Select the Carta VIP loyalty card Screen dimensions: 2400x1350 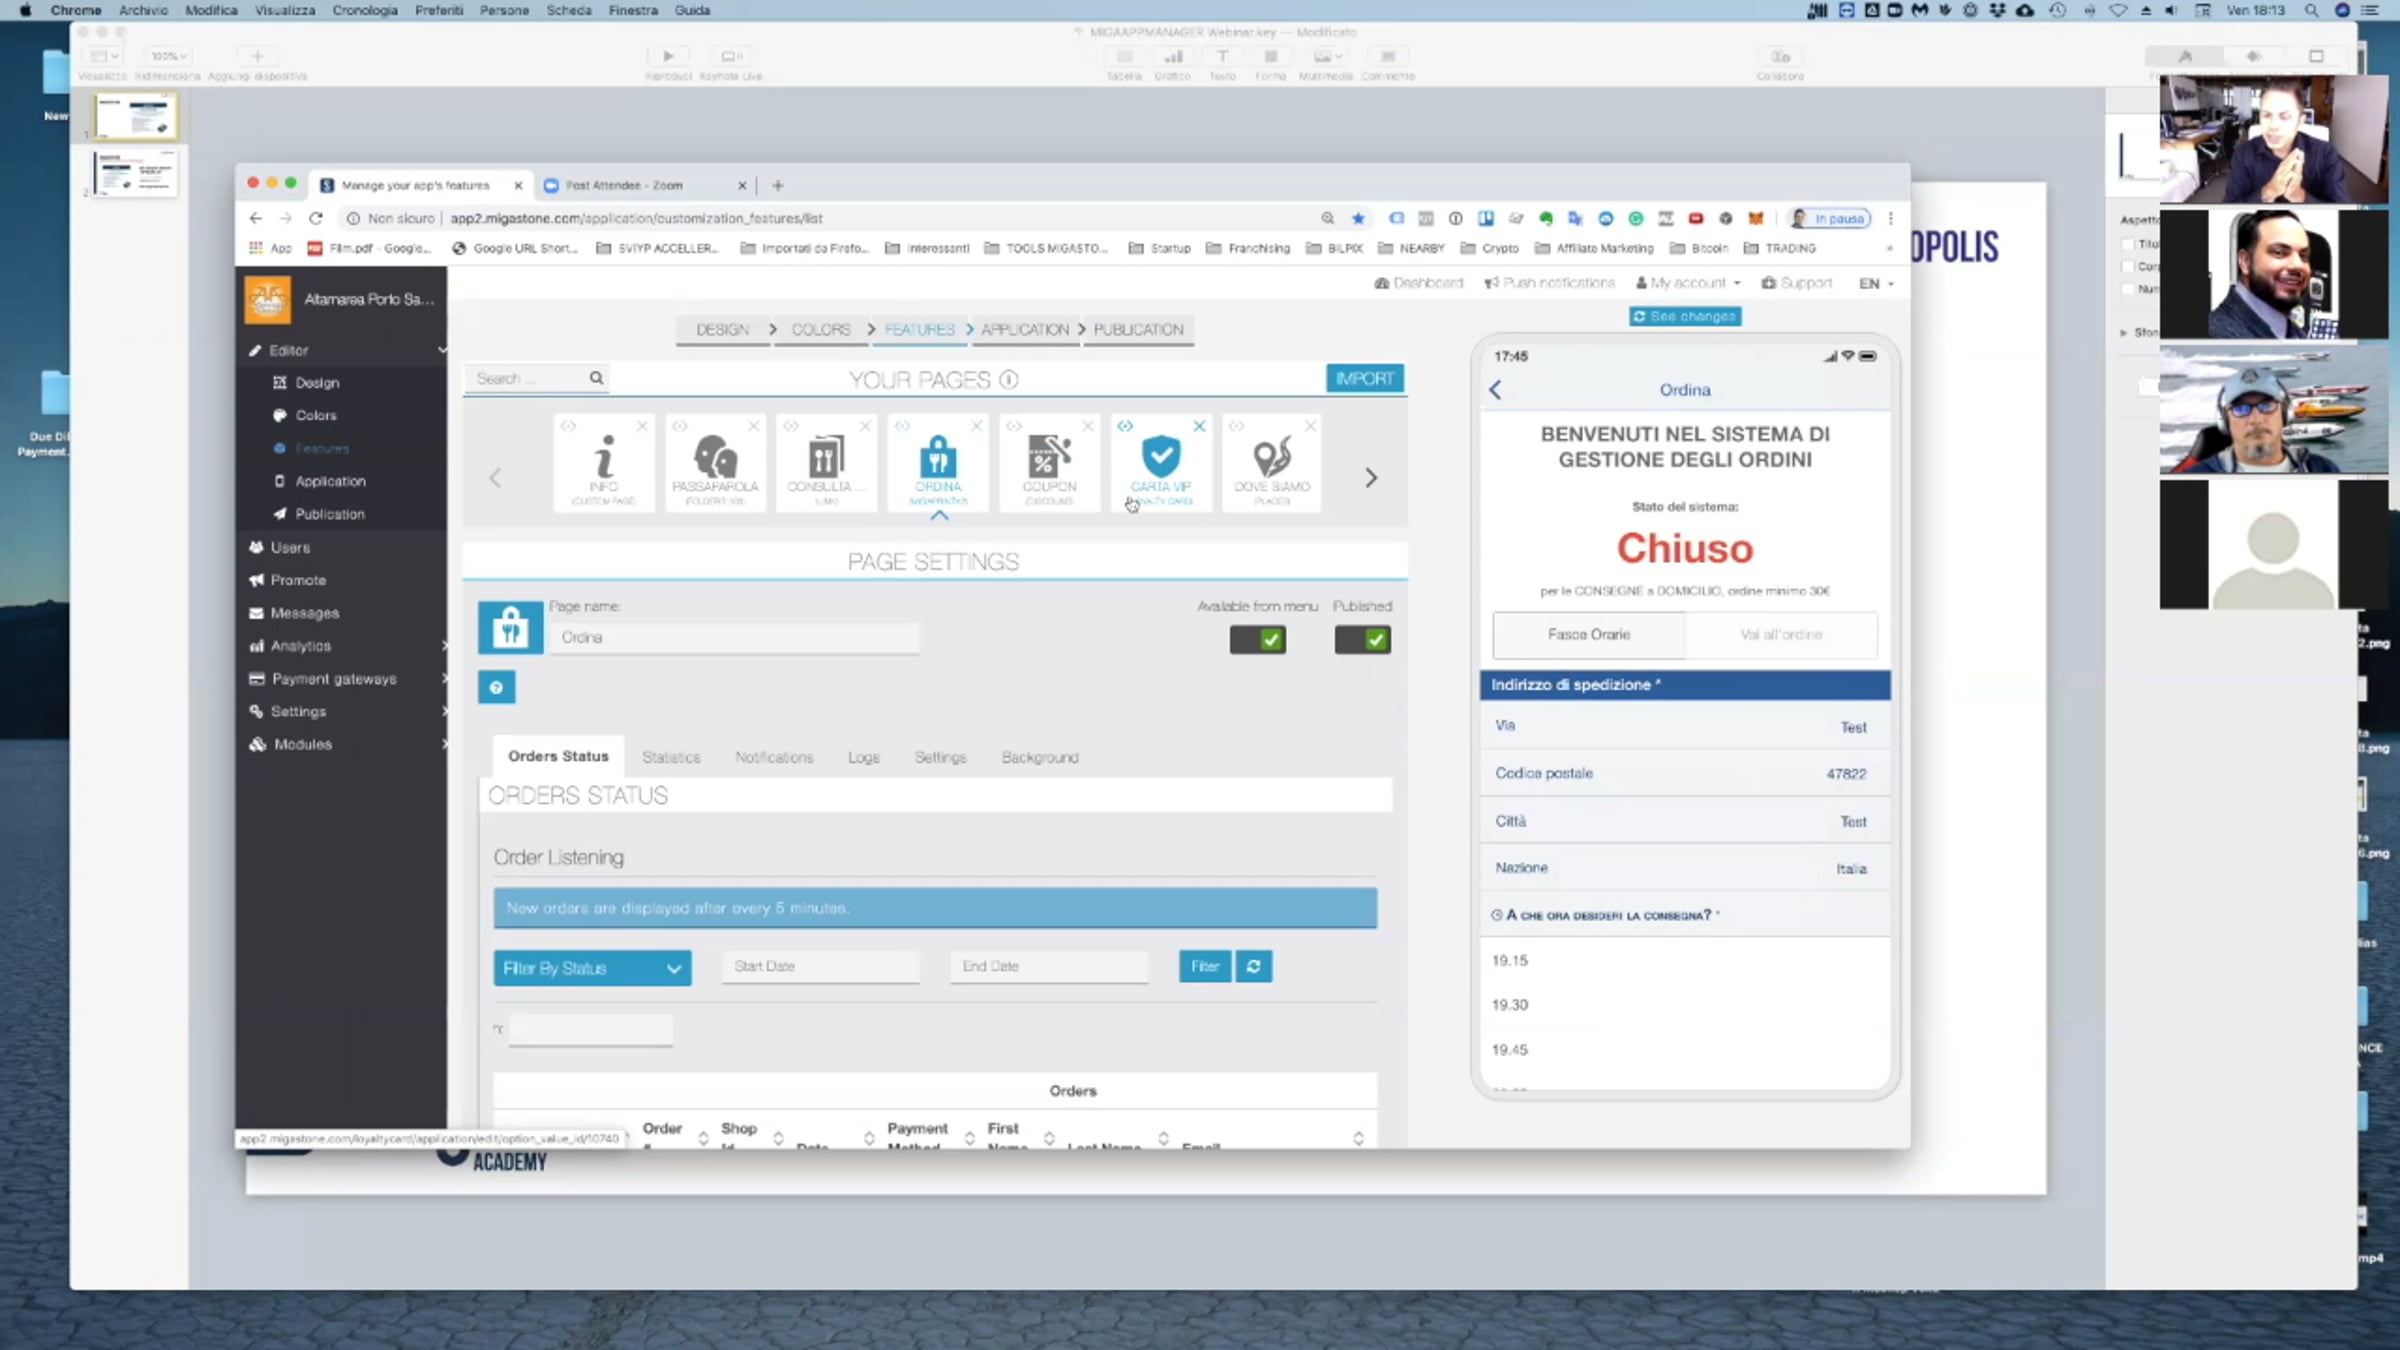pos(1160,463)
